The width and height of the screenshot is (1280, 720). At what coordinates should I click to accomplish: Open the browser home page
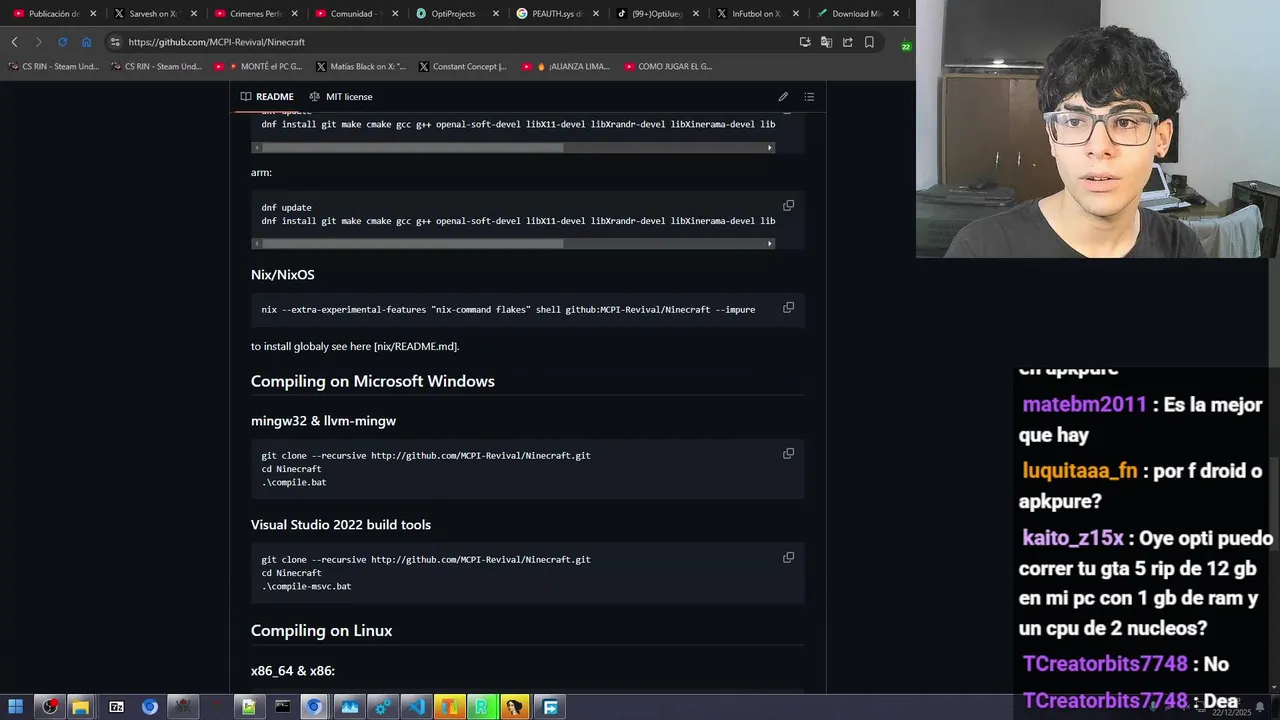[x=86, y=42]
